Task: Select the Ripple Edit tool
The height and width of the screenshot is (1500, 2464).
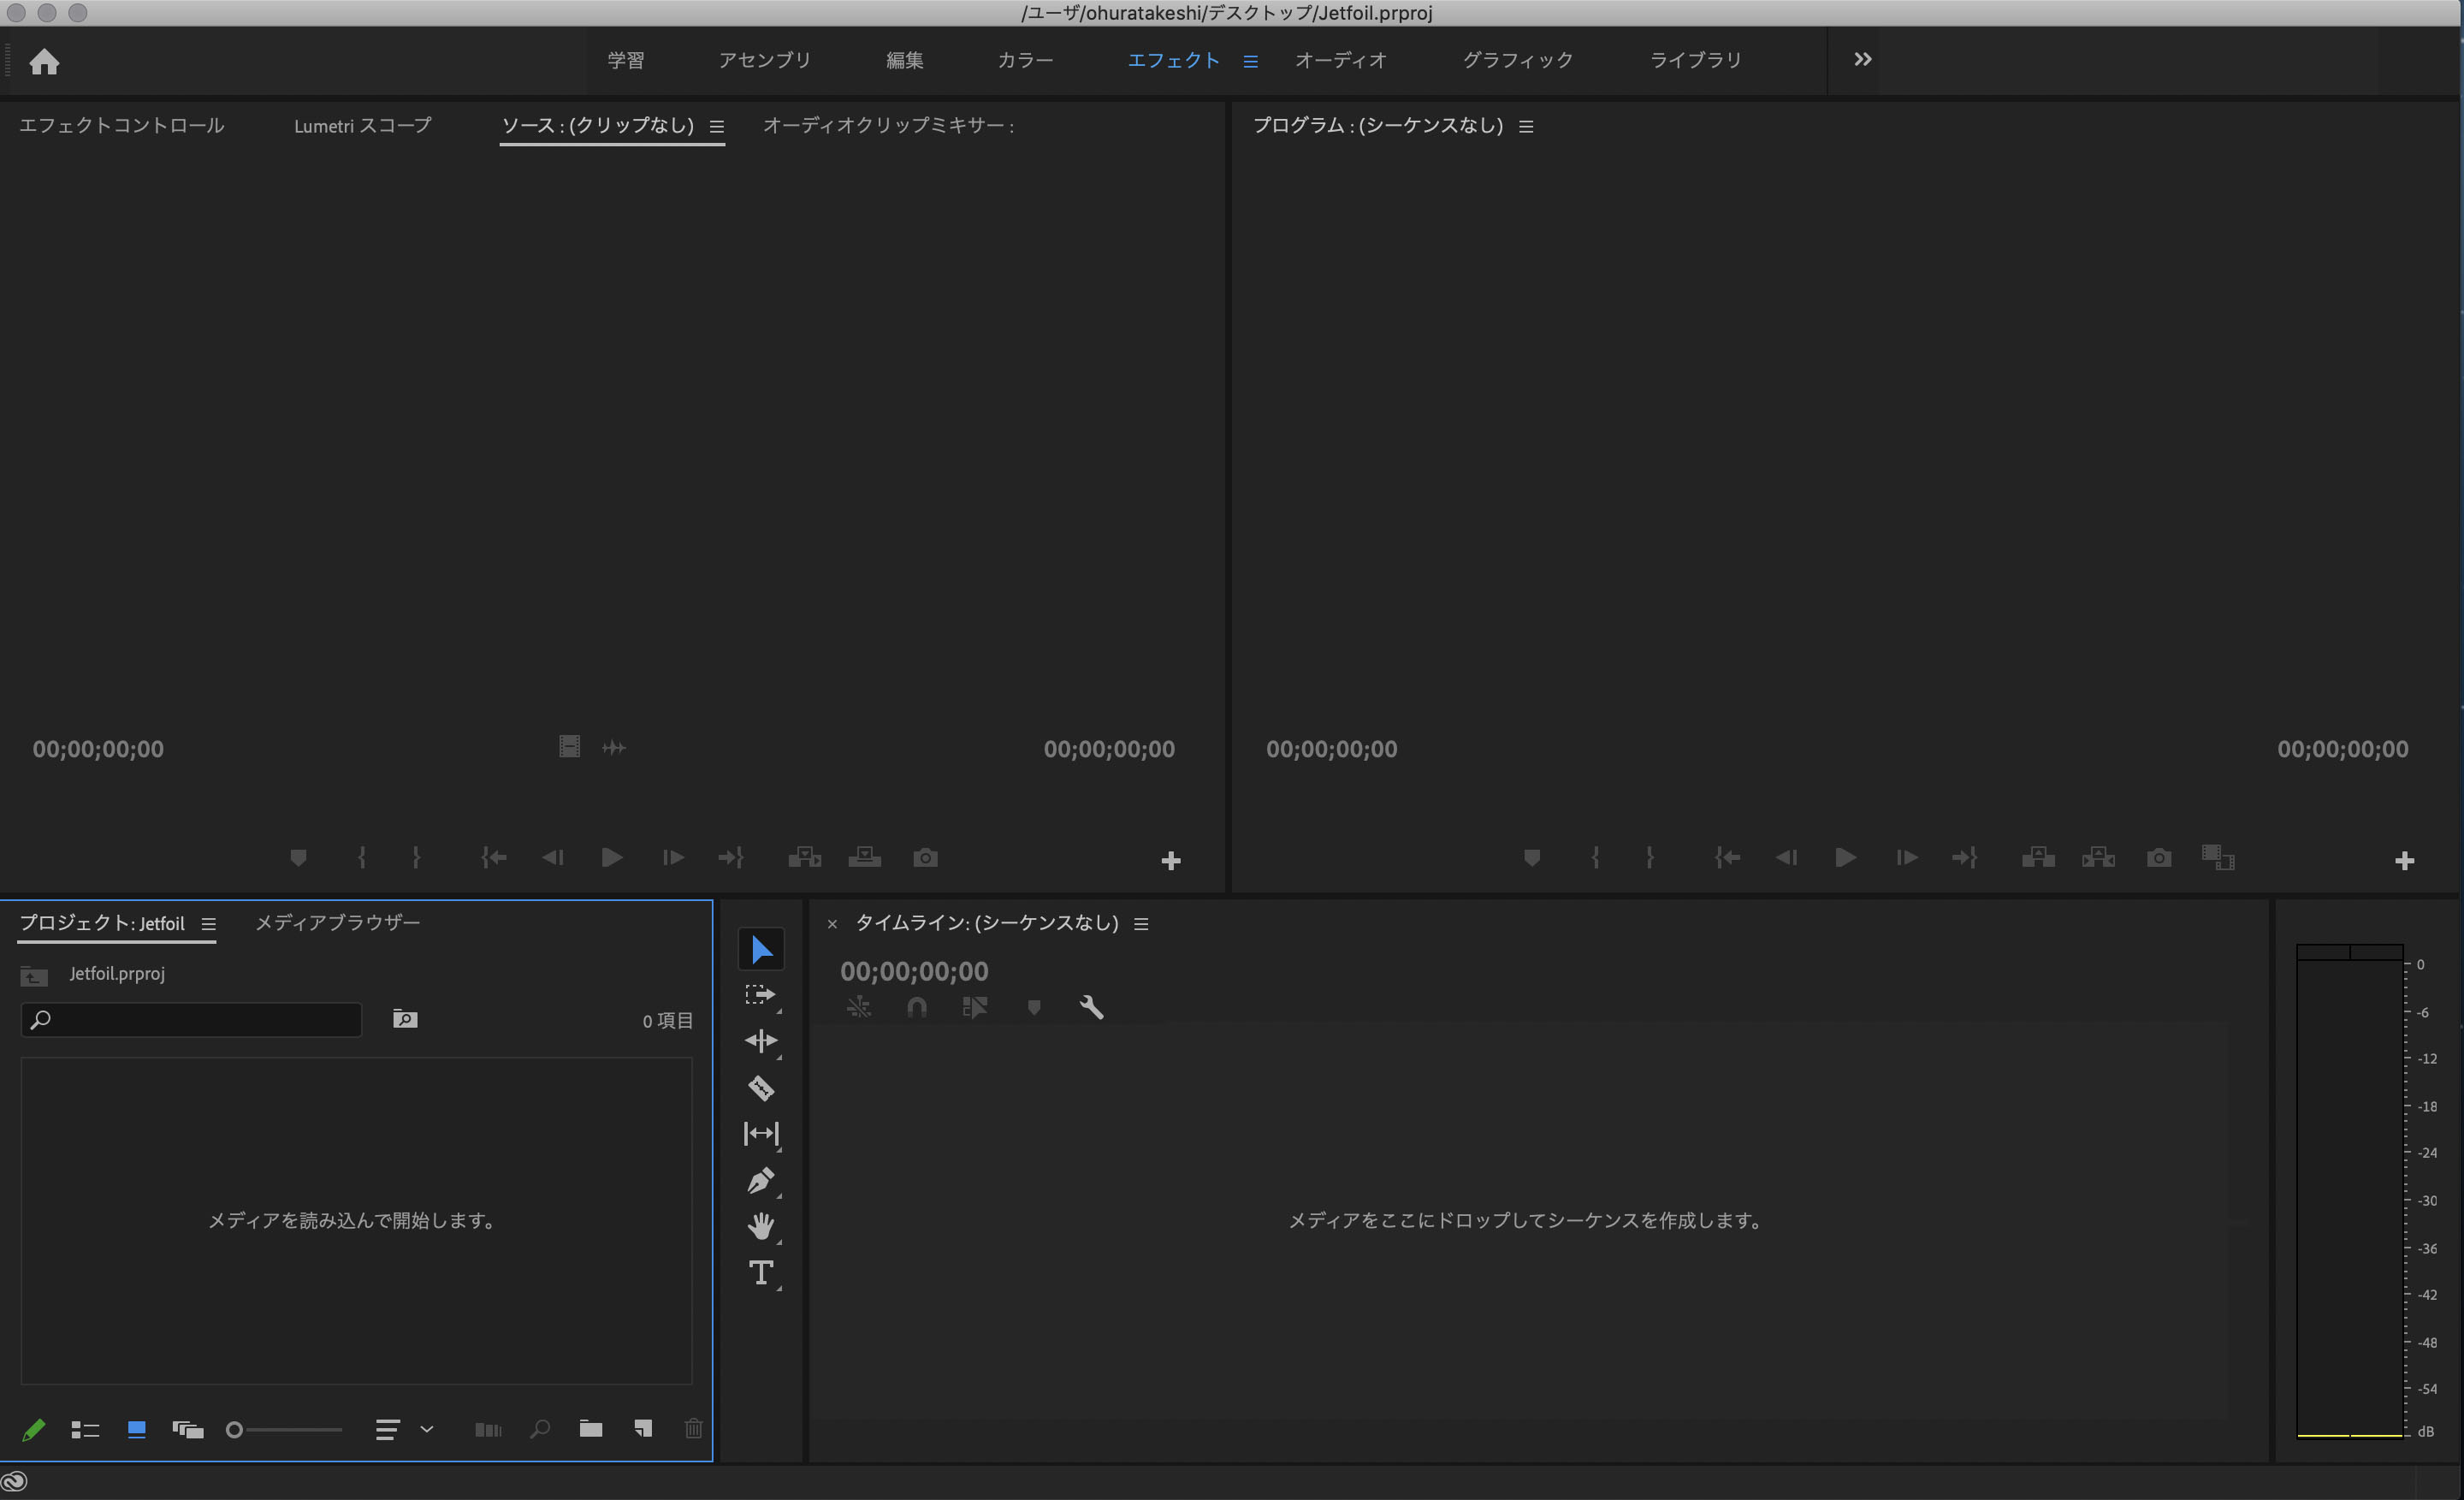Action: [x=760, y=1041]
